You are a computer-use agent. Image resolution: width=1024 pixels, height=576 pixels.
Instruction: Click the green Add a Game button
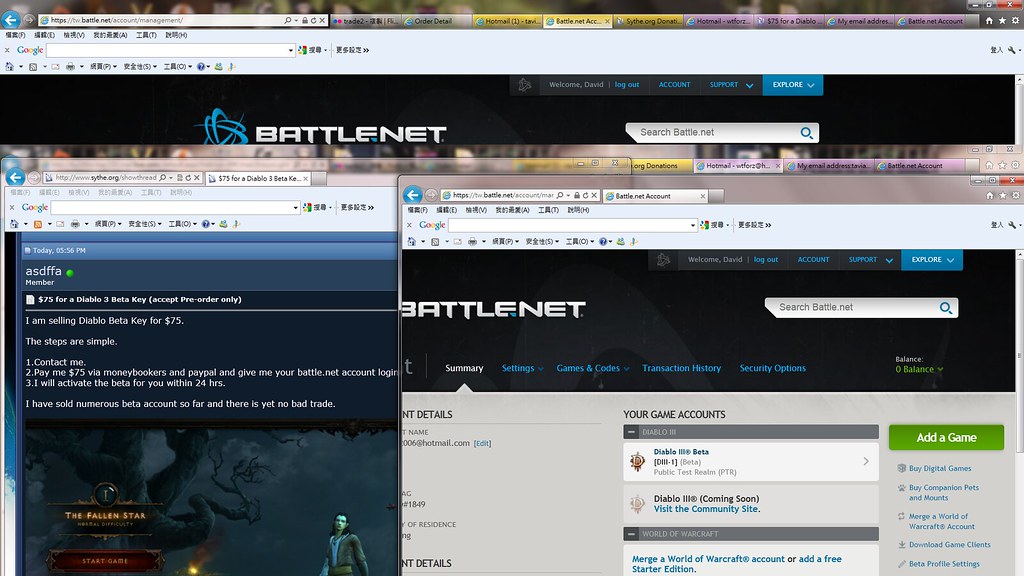coord(946,438)
